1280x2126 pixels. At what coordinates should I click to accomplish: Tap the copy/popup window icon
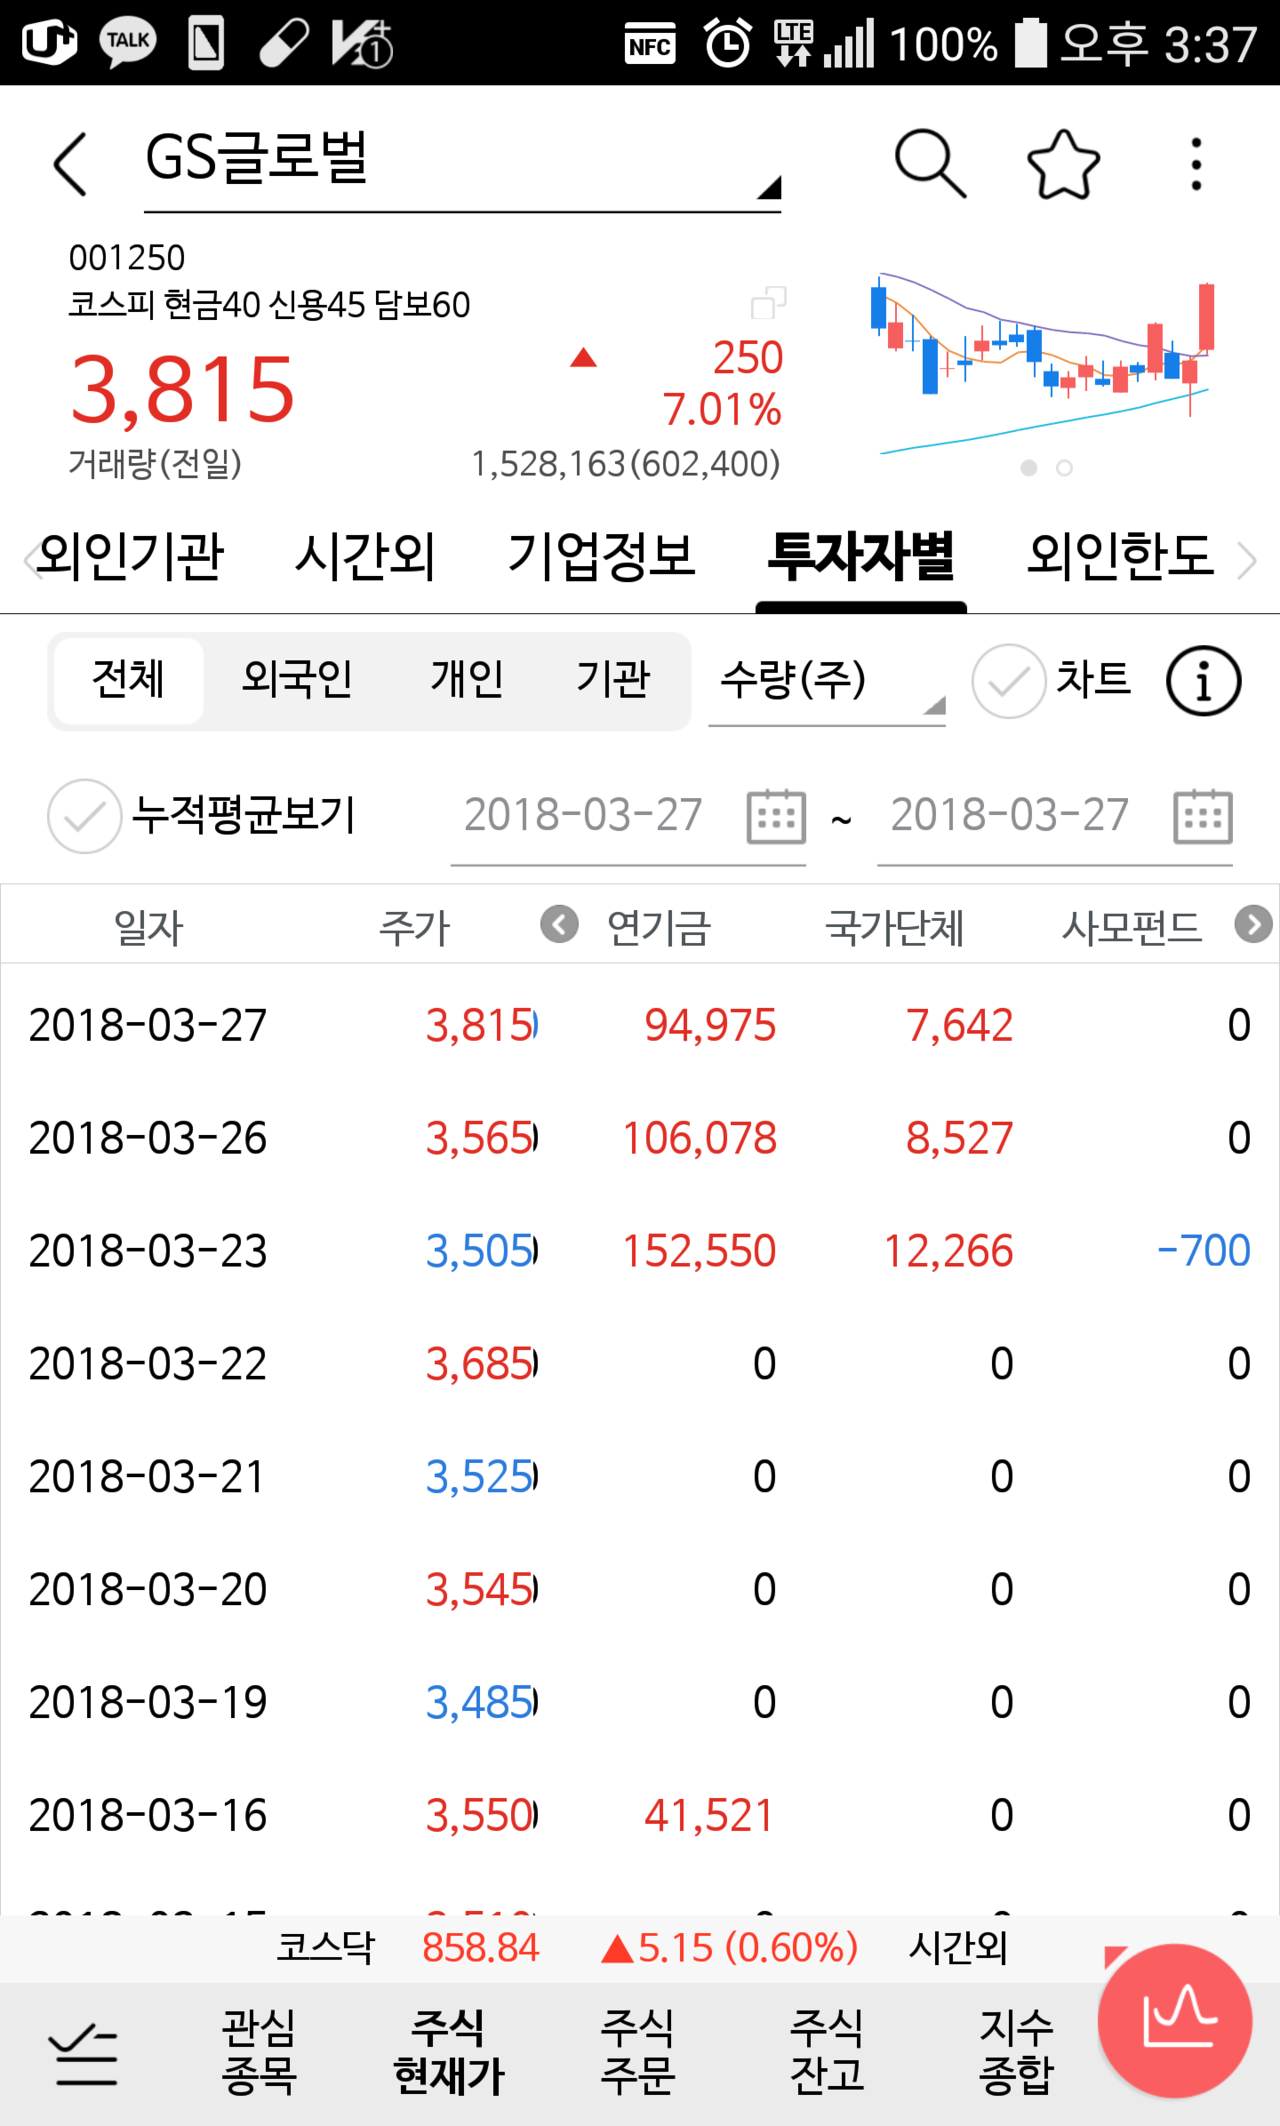pos(768,302)
